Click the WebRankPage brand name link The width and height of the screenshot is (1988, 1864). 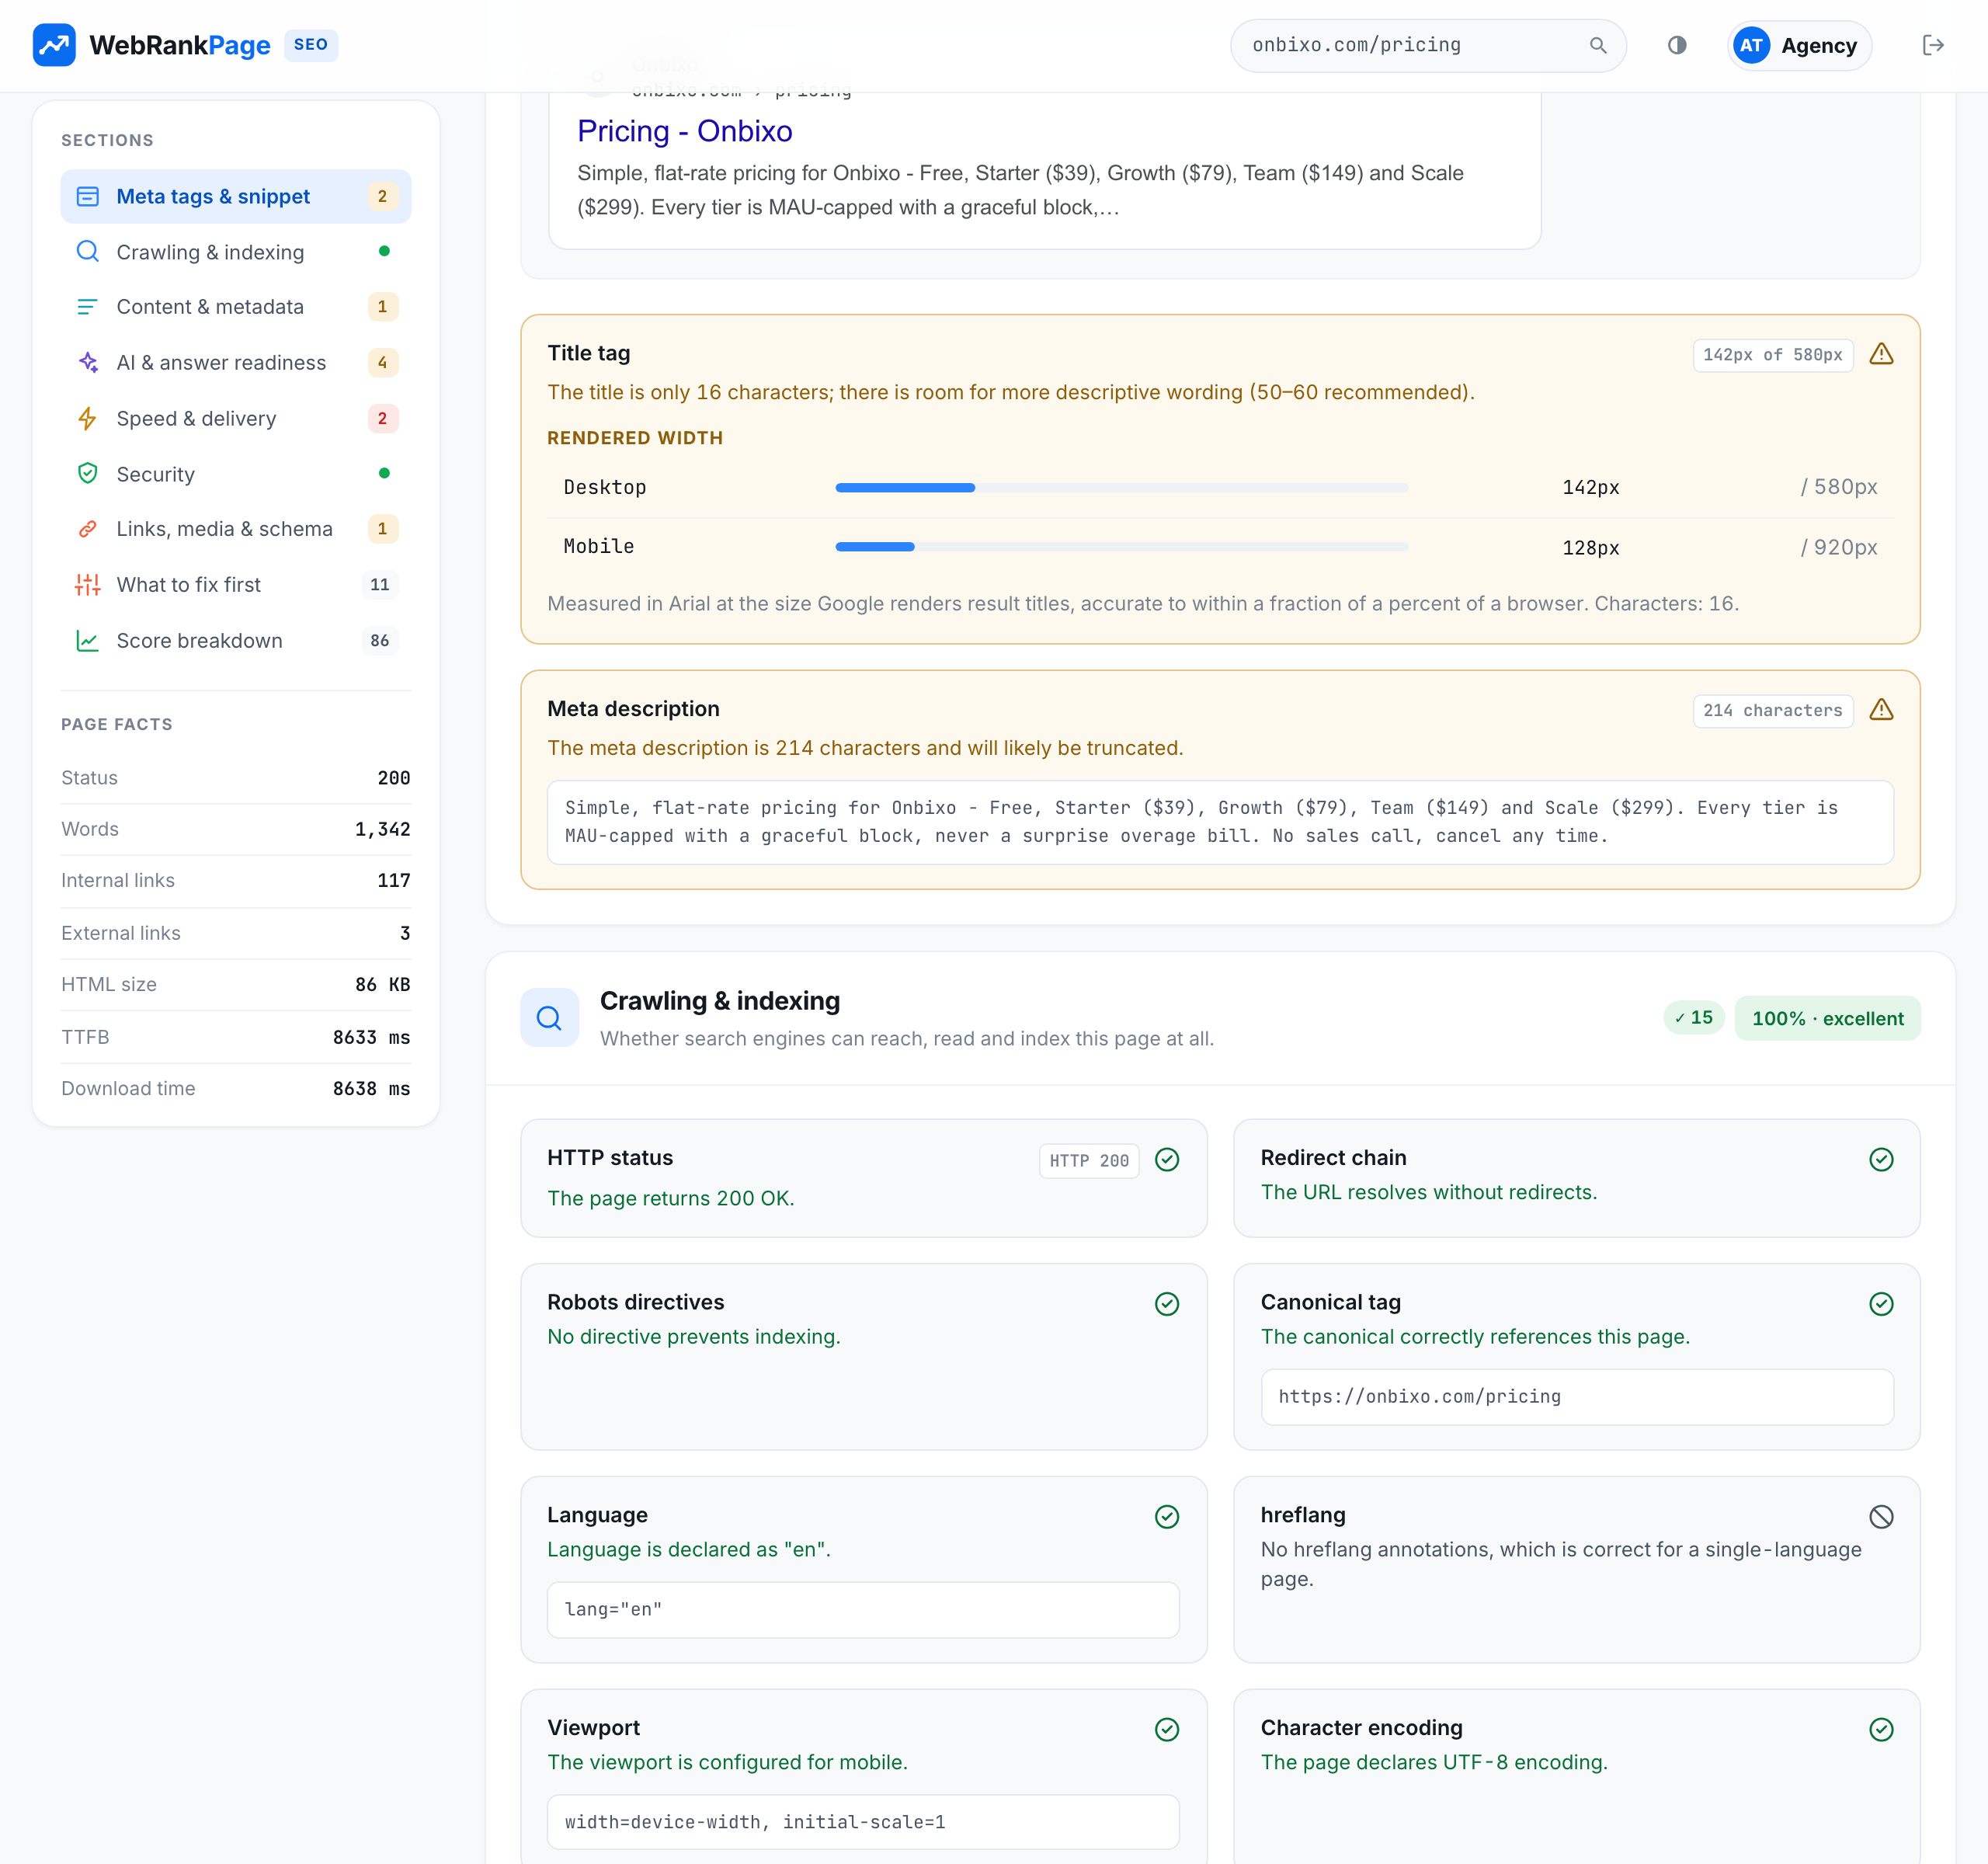click(x=180, y=45)
